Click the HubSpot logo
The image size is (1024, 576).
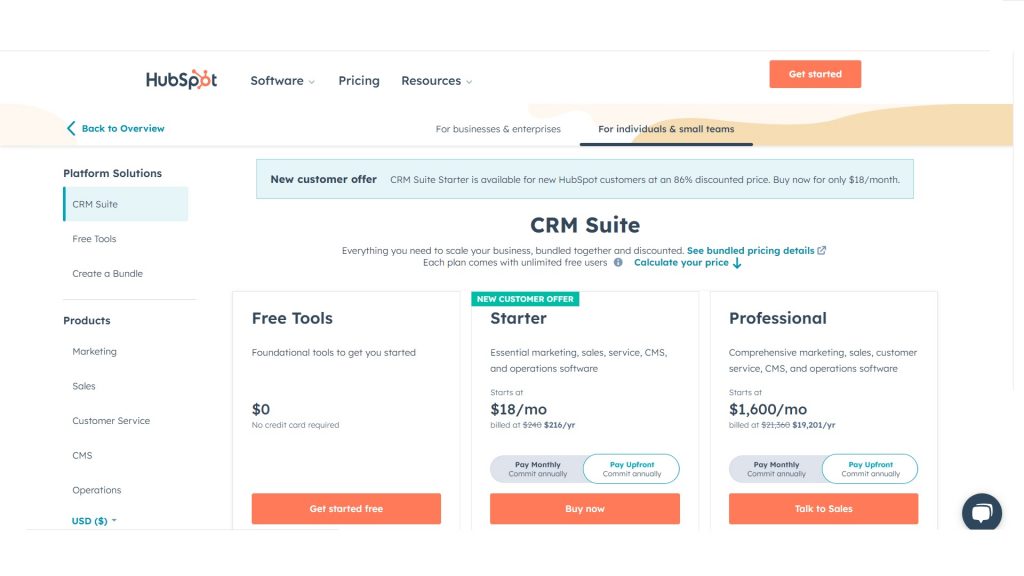(181, 80)
